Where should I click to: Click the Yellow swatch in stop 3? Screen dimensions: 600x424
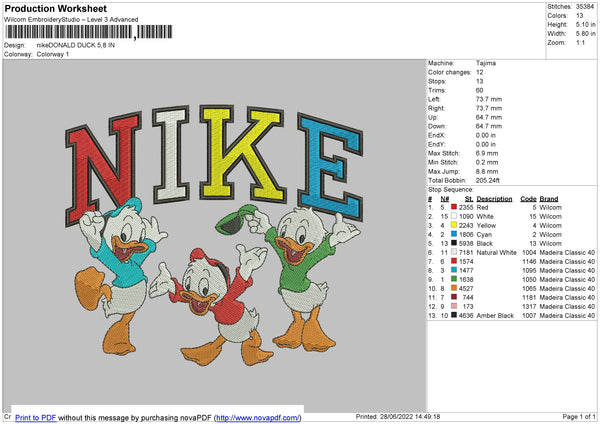[454, 225]
